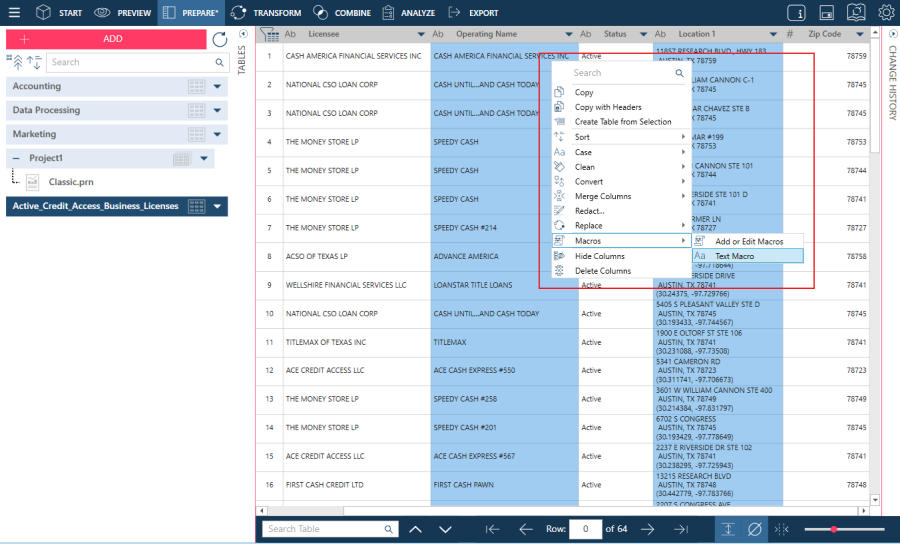Adjust the zoom slider handle

pos(833,529)
